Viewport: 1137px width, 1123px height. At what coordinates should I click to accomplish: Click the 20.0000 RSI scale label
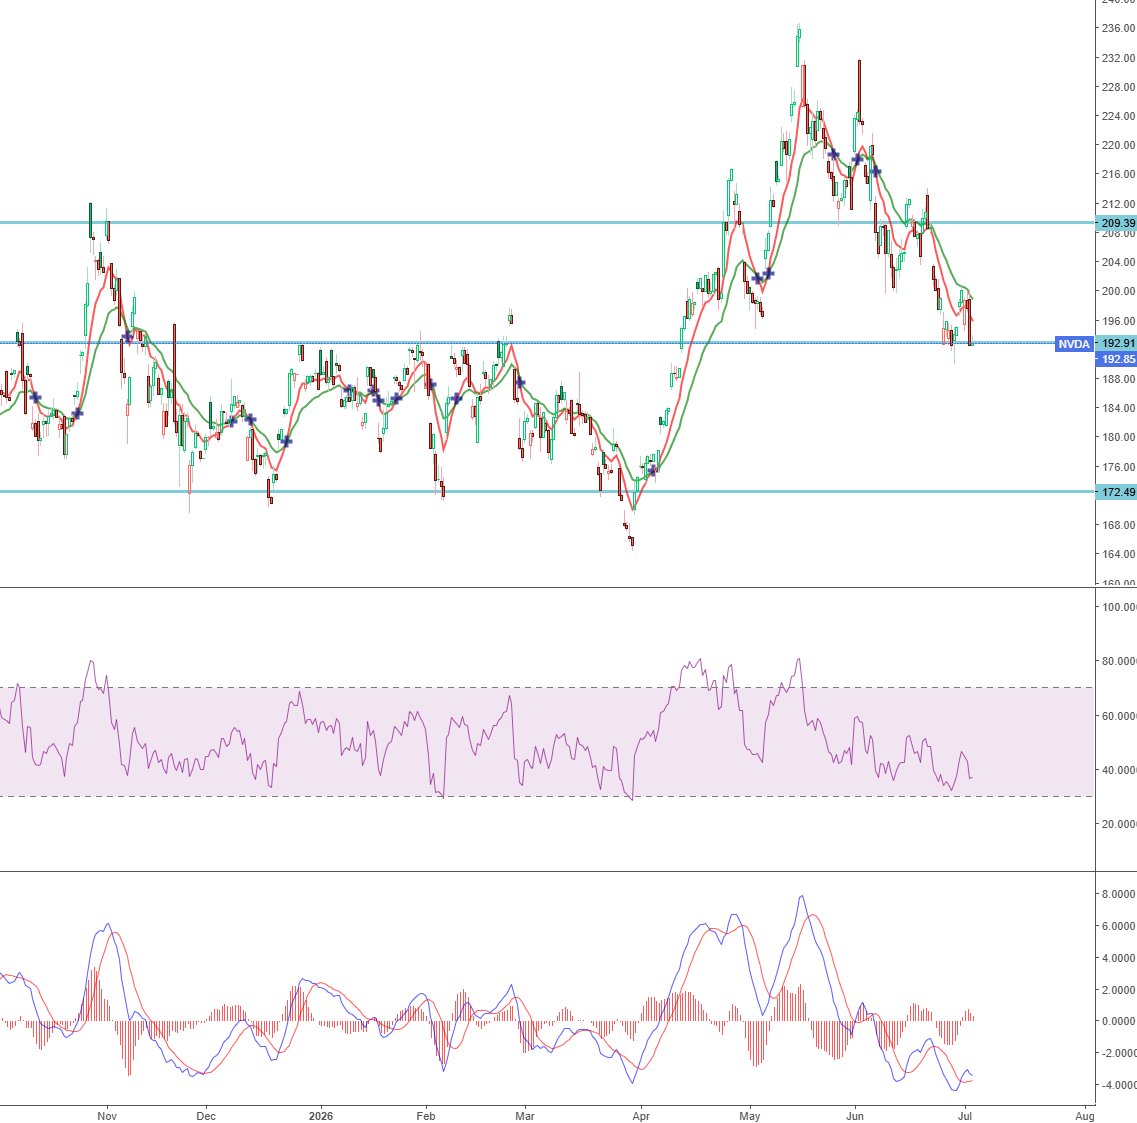[x=1118, y=824]
